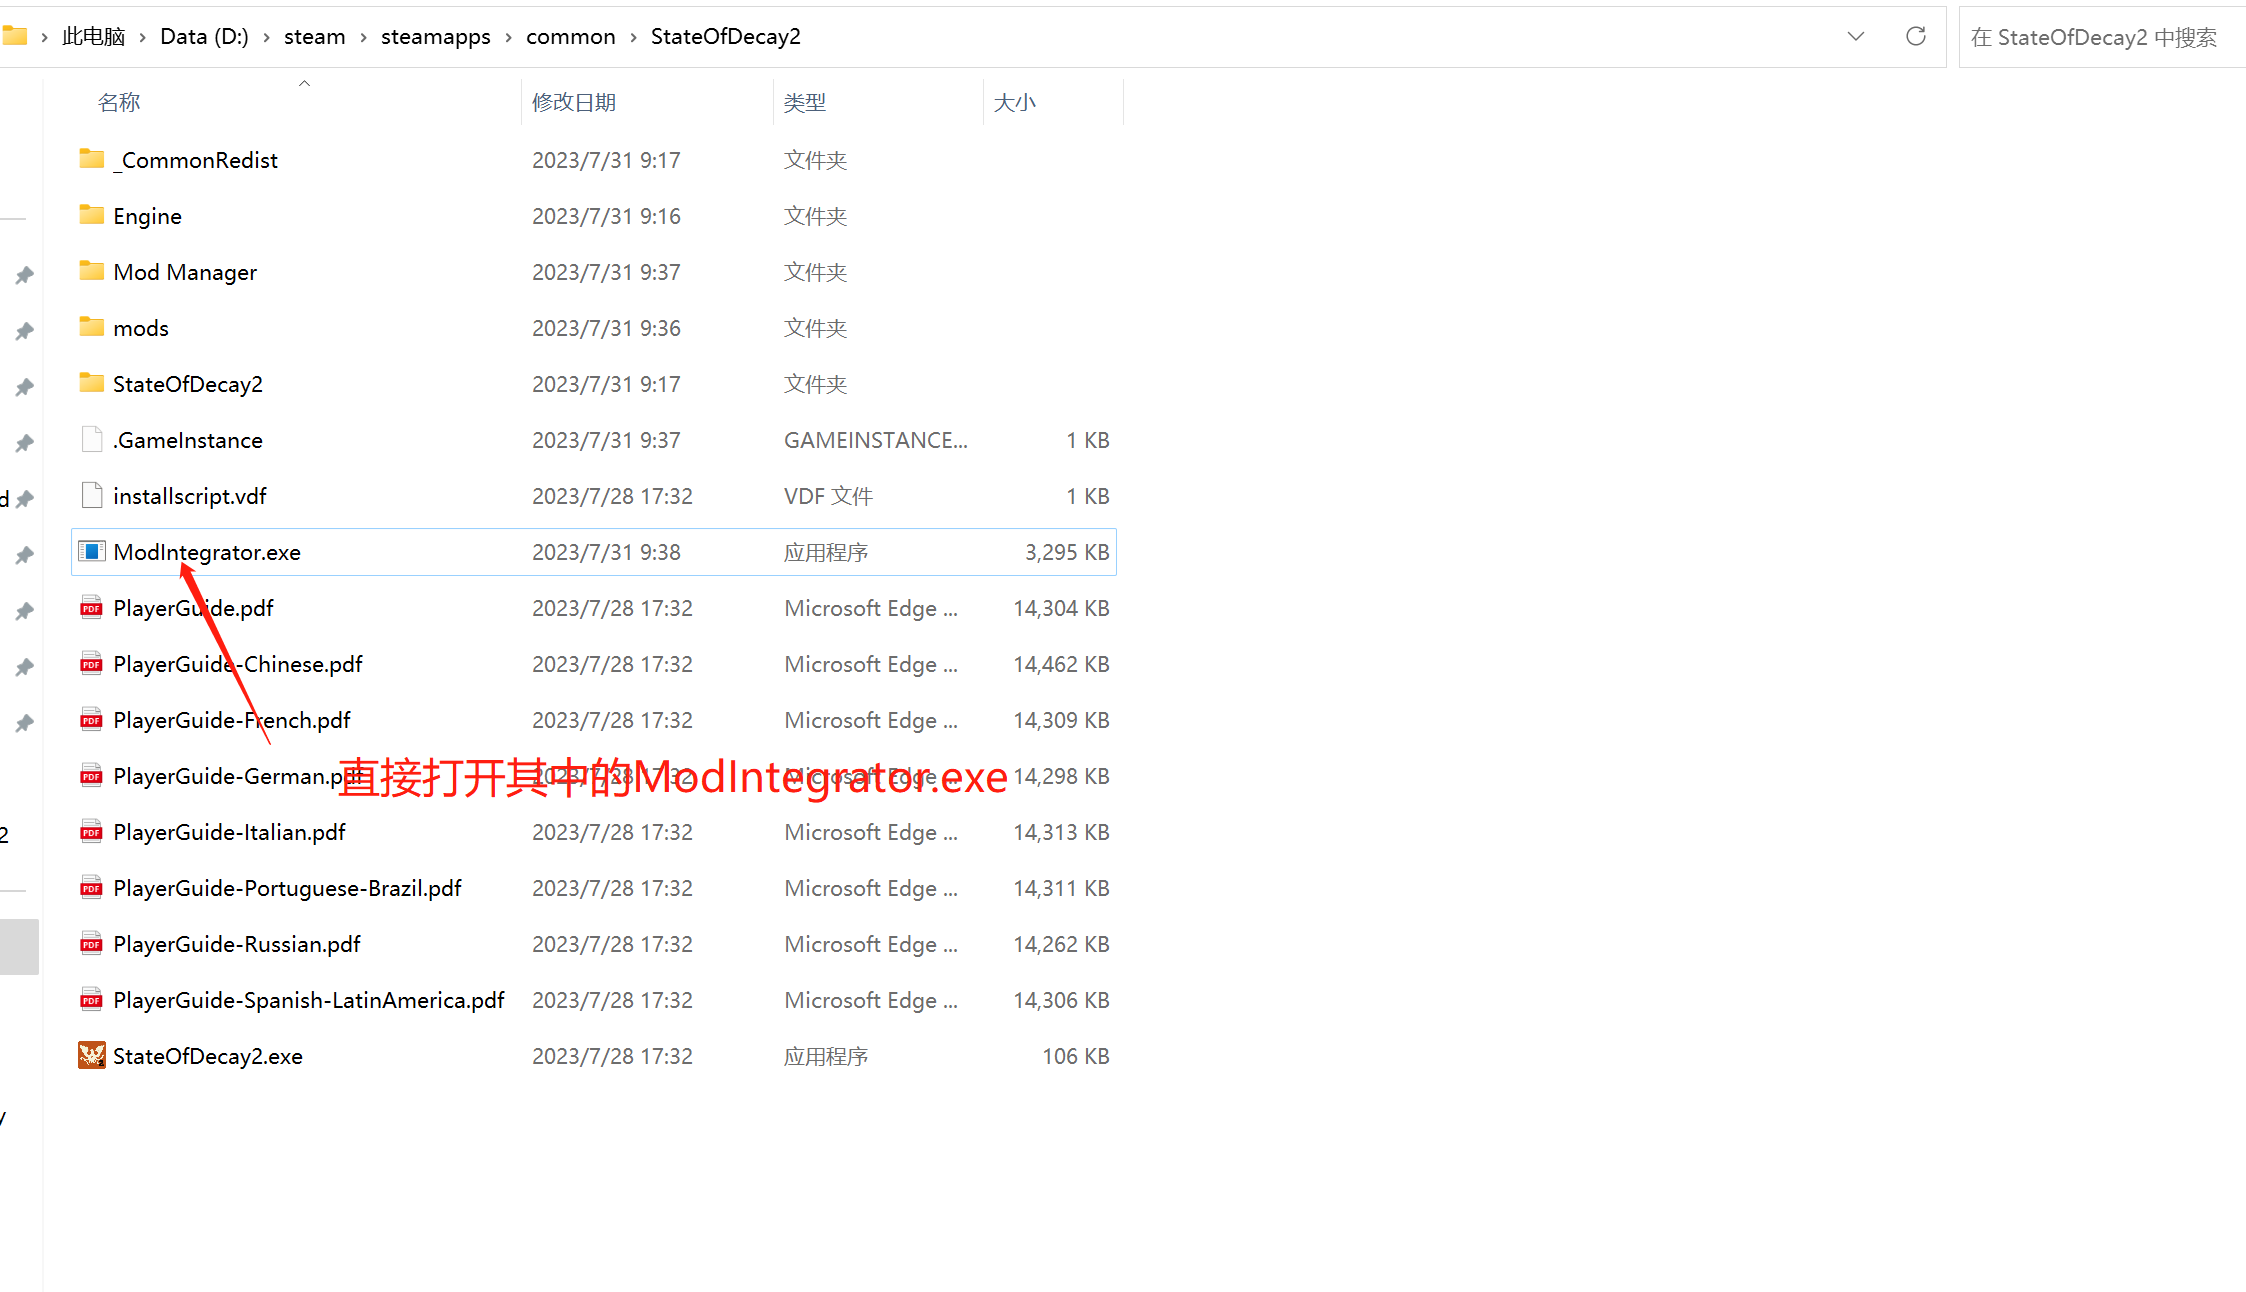Expand chevron after steamapps in breadcrumb
The image size is (2246, 1292).
coord(508,37)
